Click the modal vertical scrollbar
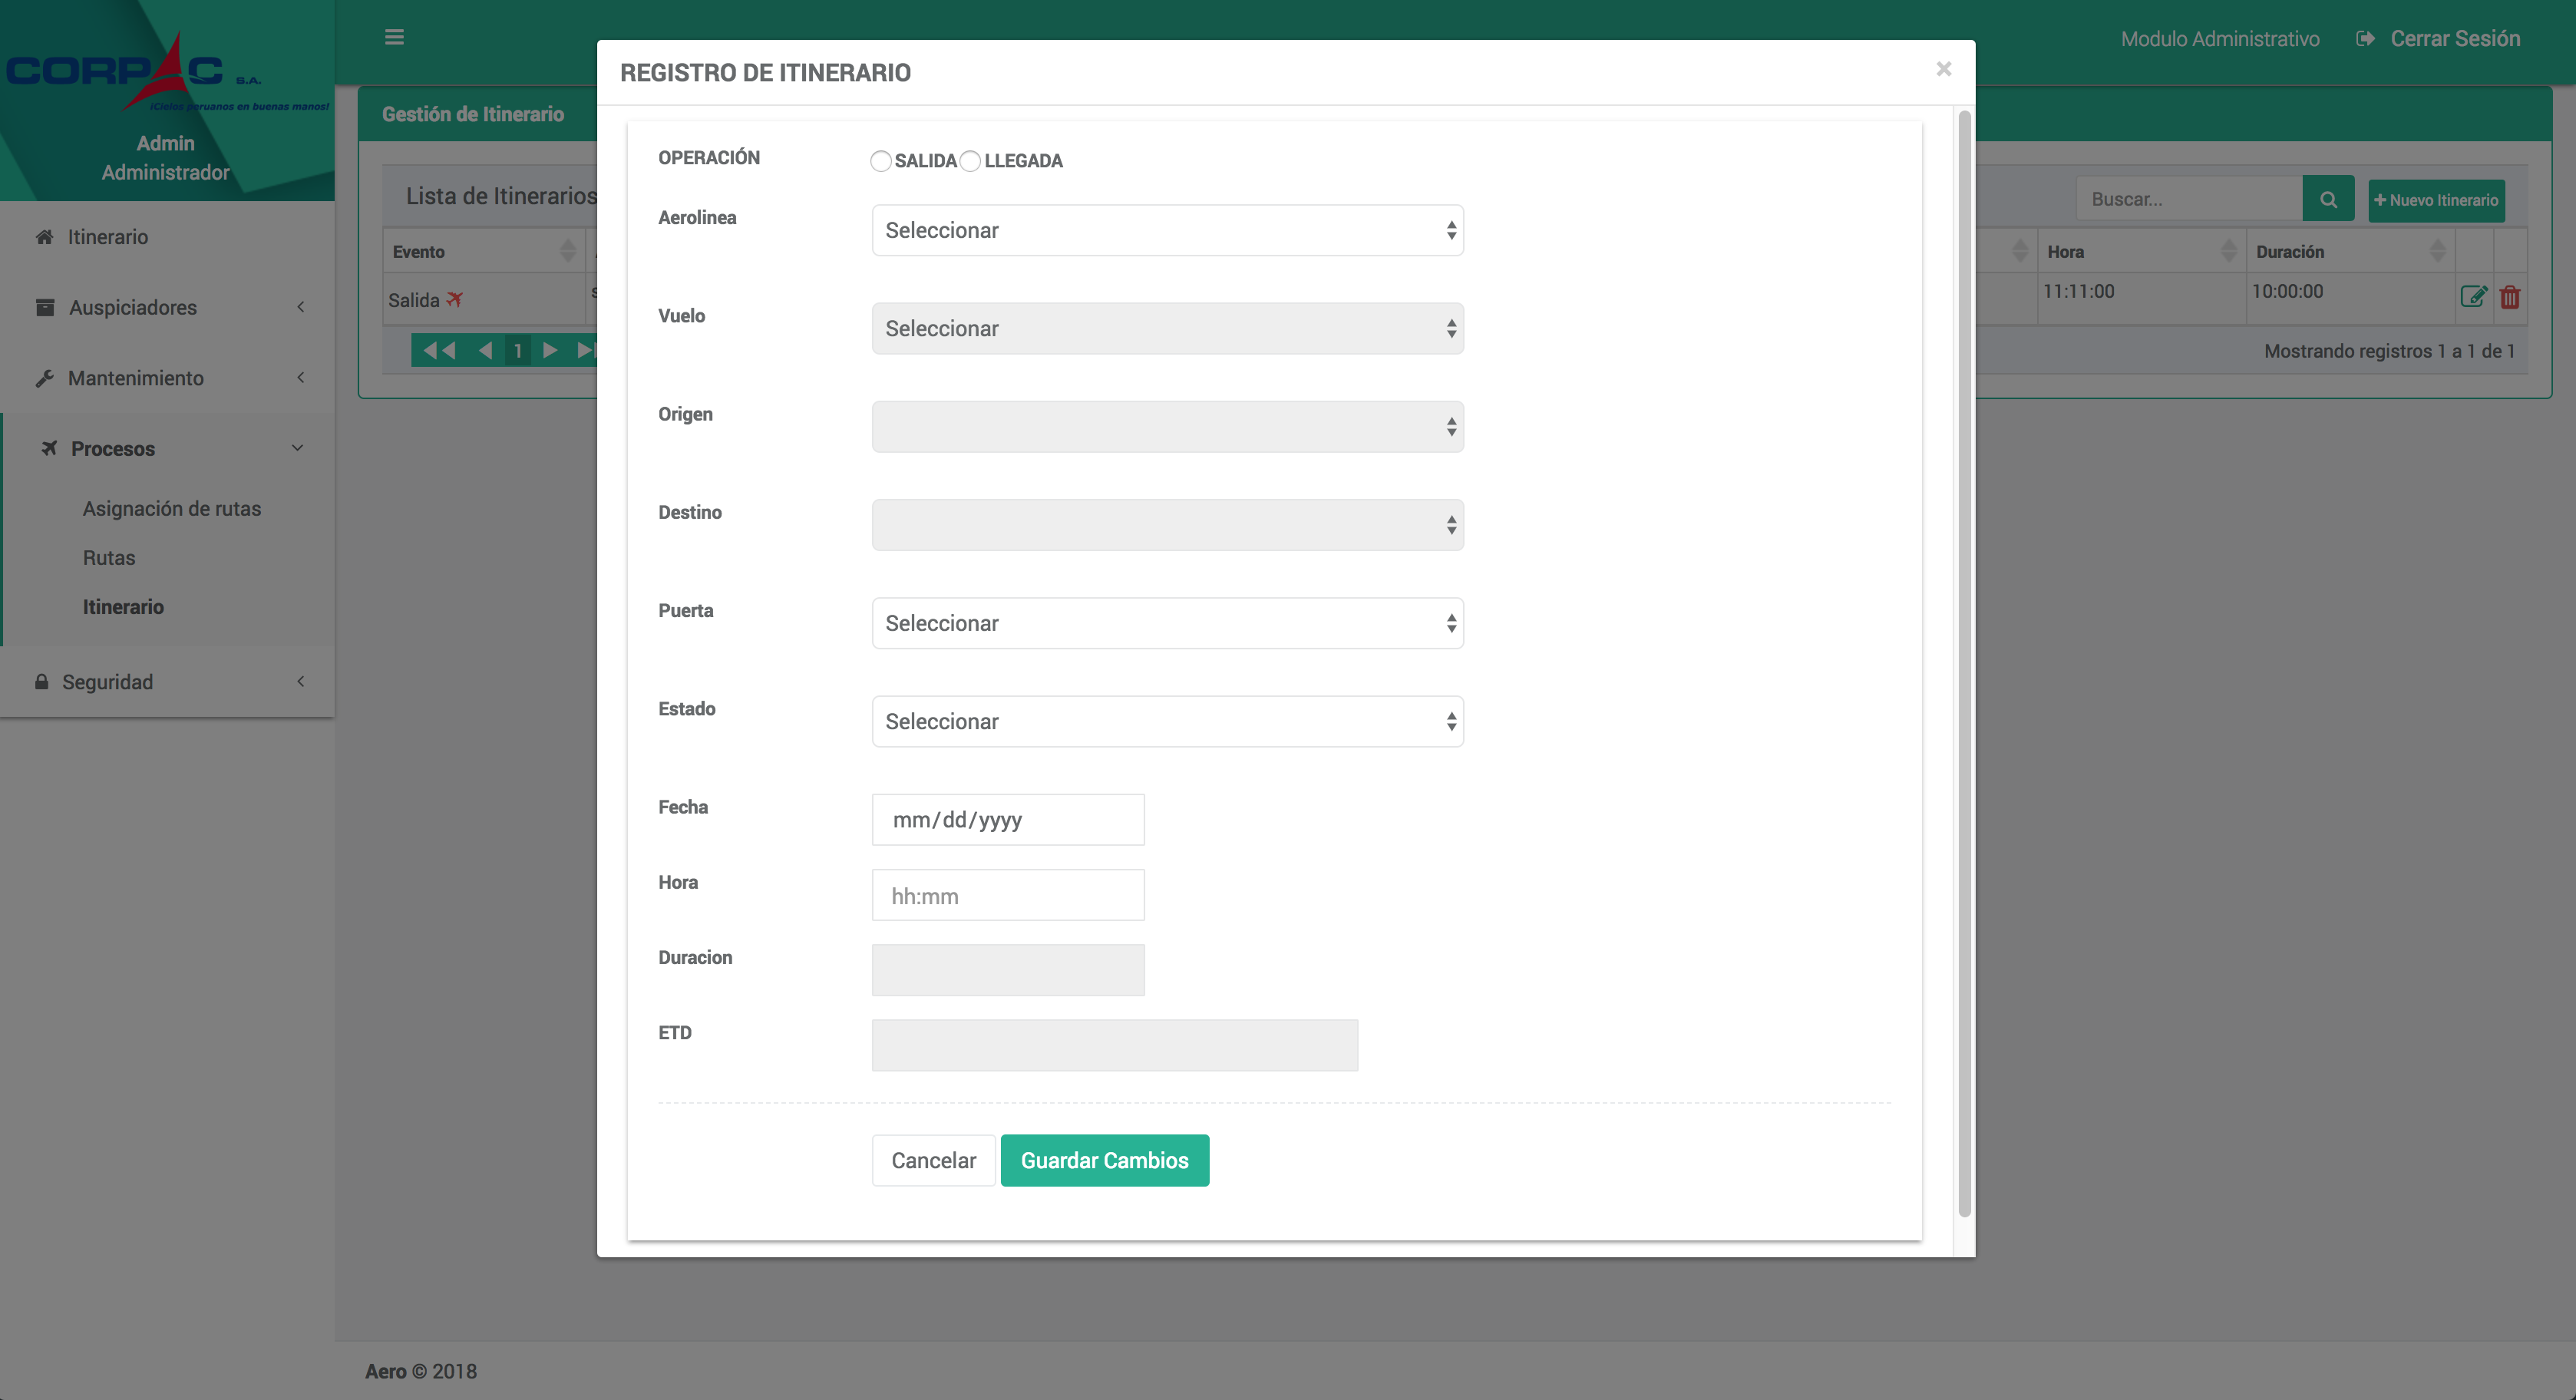2576x1400 pixels. click(1964, 660)
